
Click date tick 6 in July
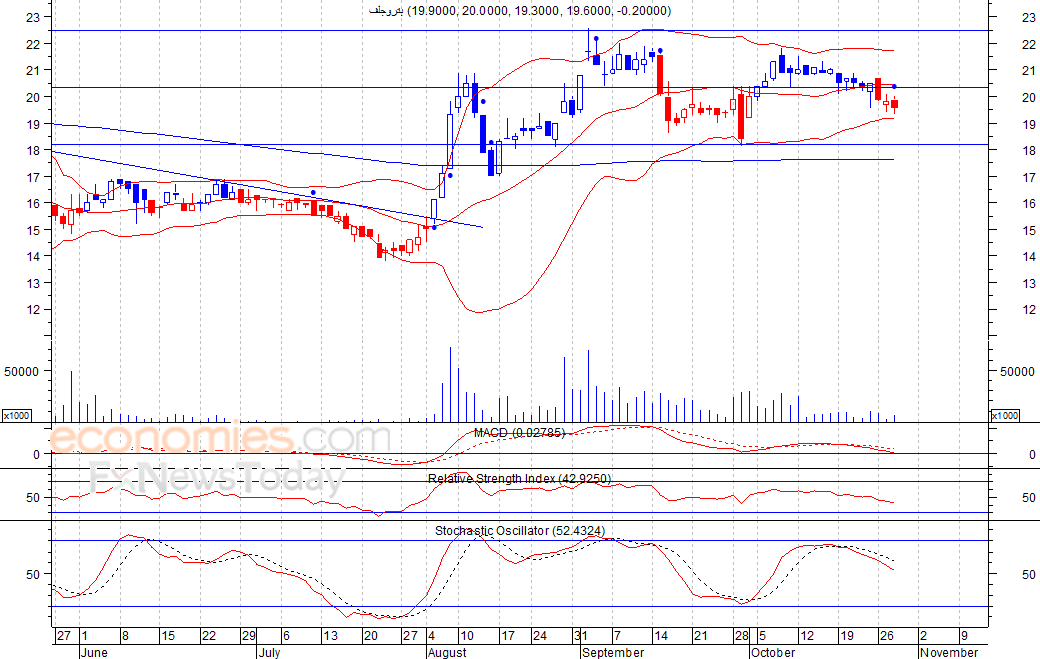point(286,636)
